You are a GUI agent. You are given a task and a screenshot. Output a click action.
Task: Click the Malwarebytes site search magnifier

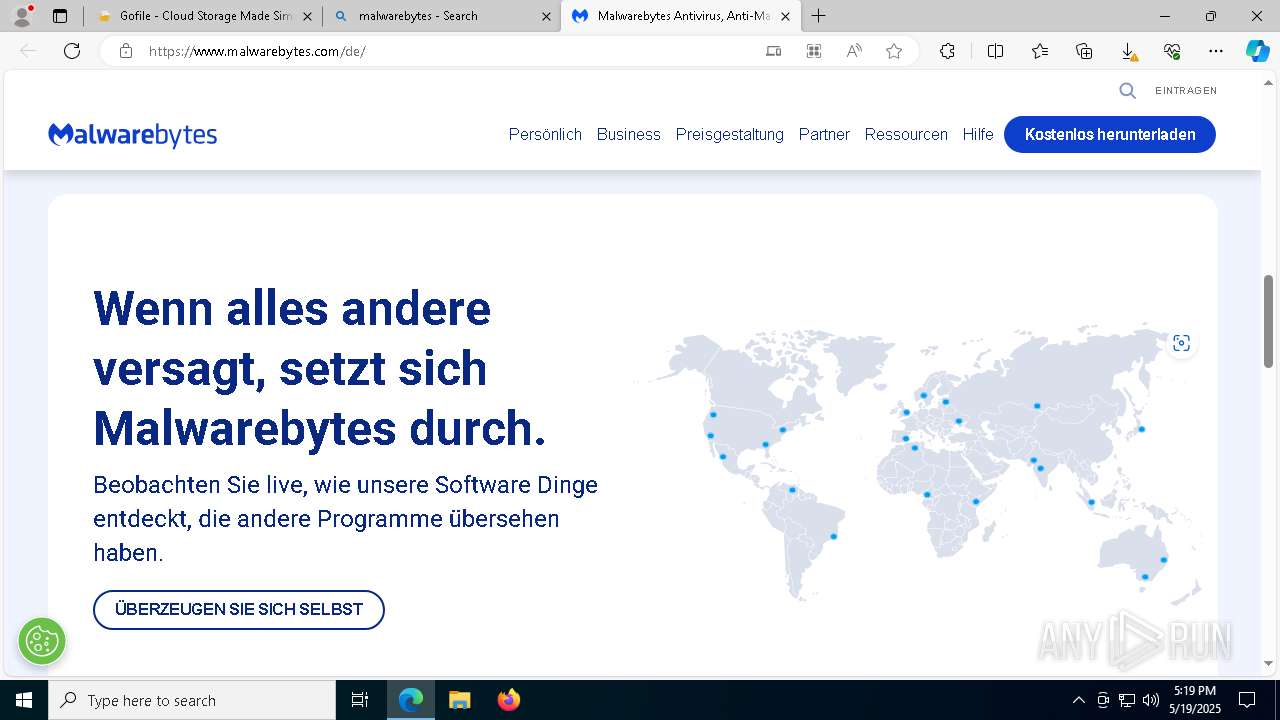pyautogui.click(x=1127, y=91)
